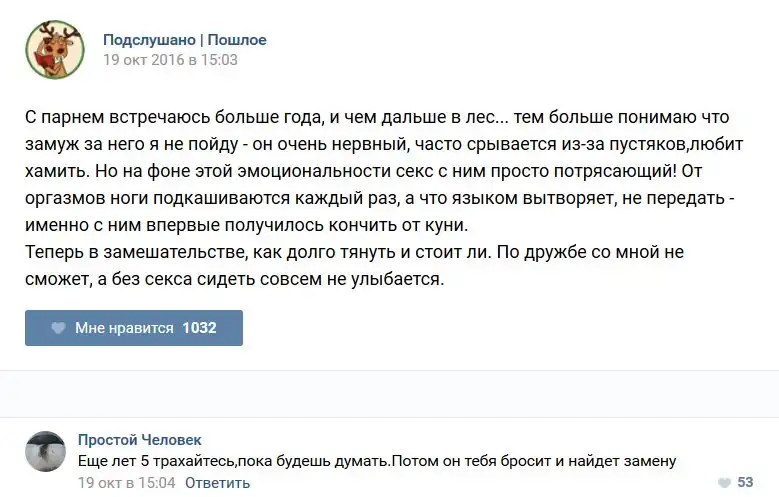The width and height of the screenshot is (779, 497).
Task: Click the comment's like count 53
Action: pyautogui.click(x=745, y=482)
